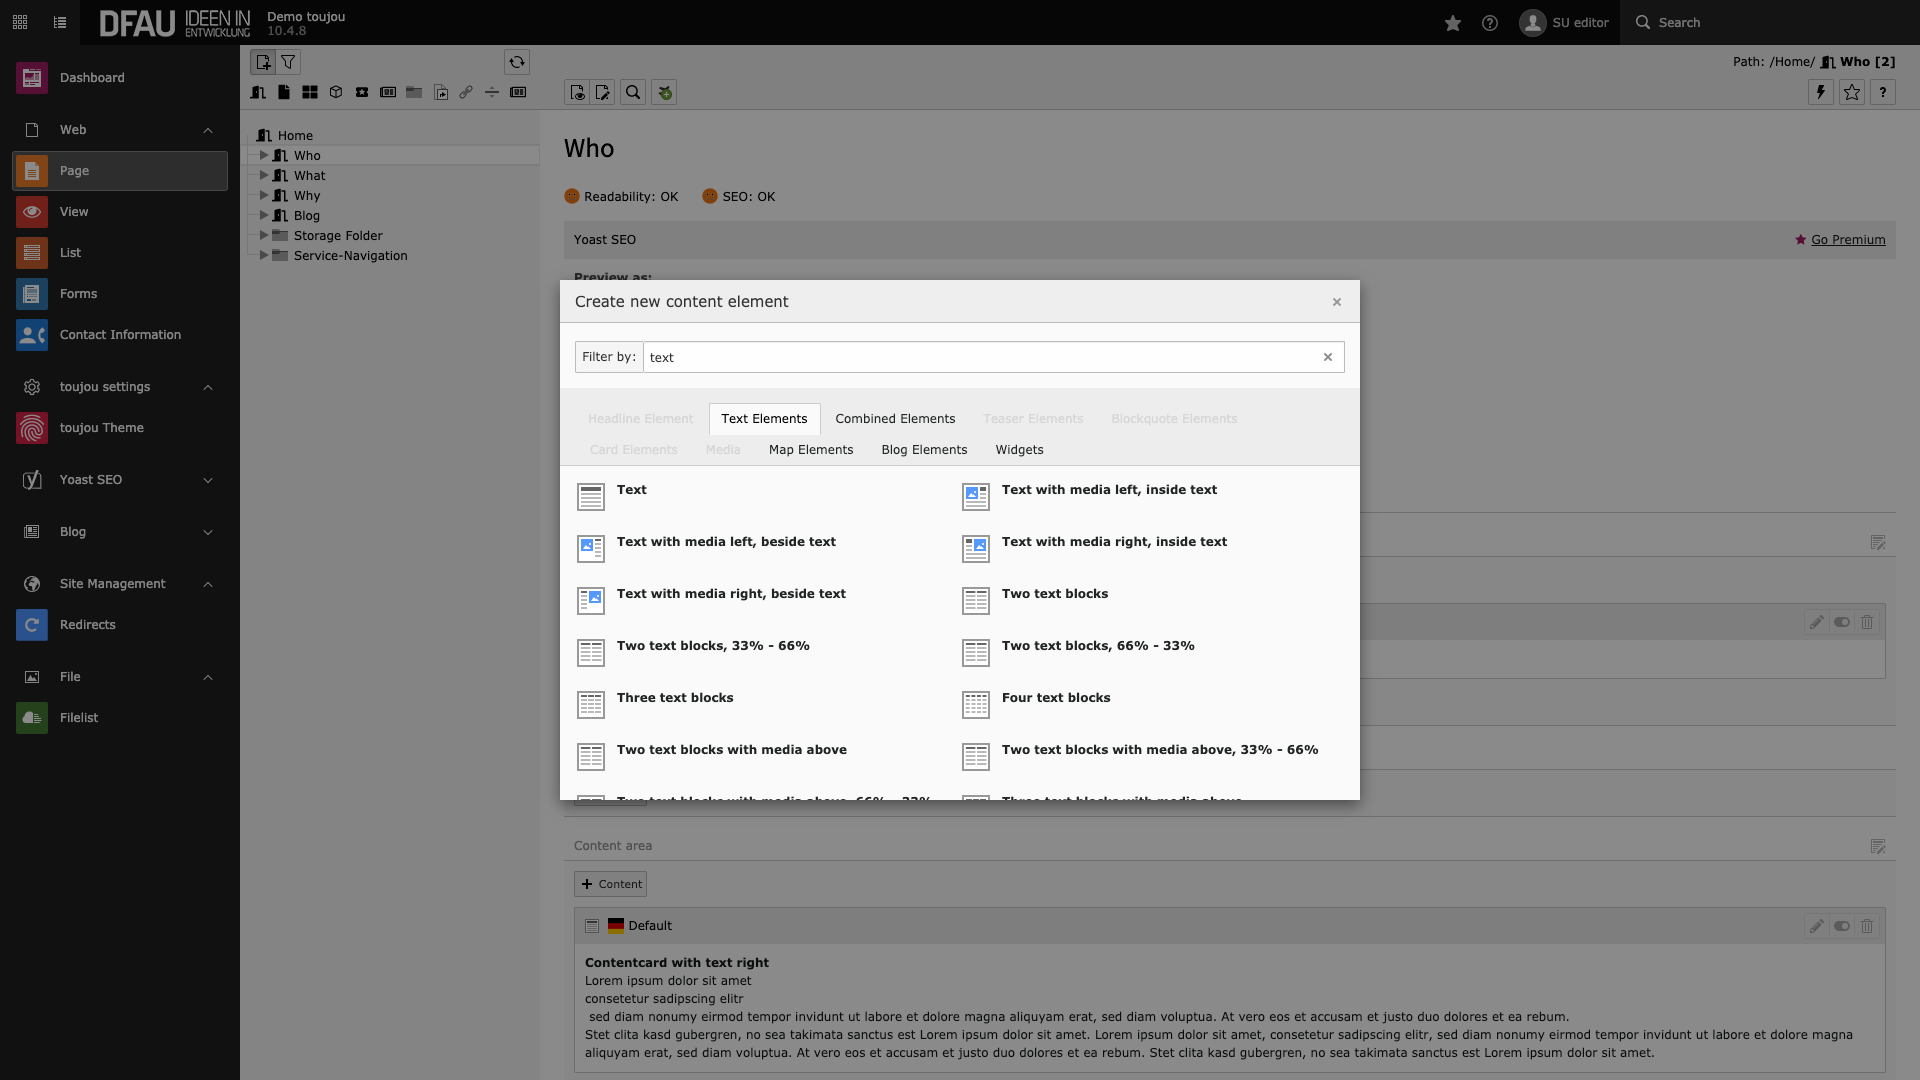Click the search magnifier toolbar icon
This screenshot has height=1080, width=1920.
click(633, 92)
